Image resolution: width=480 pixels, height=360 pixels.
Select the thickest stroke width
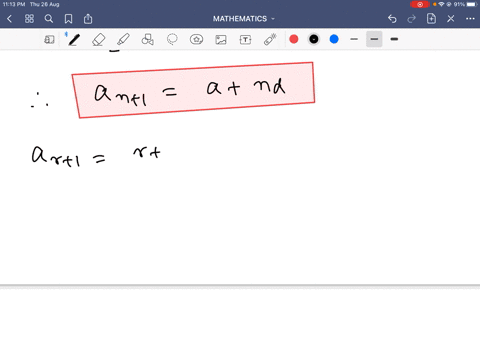[394, 39]
